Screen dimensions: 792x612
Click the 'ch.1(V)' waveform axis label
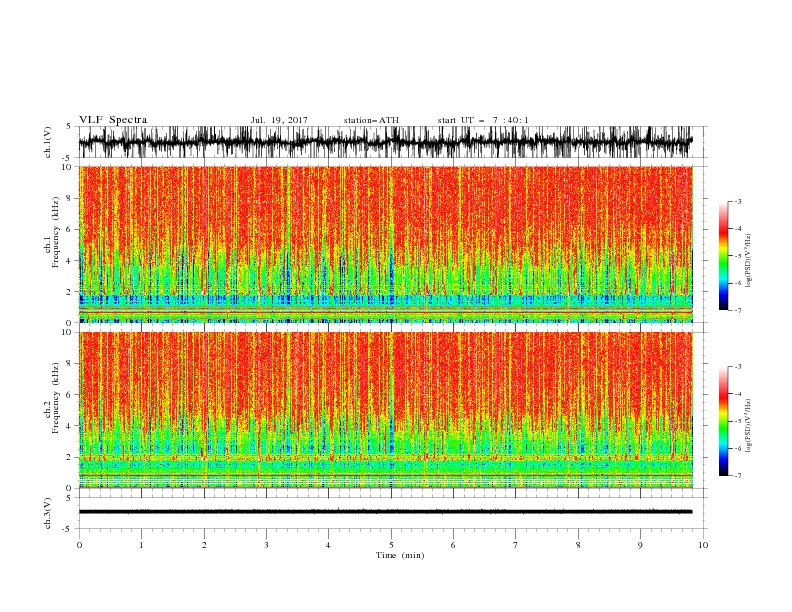click(x=48, y=142)
